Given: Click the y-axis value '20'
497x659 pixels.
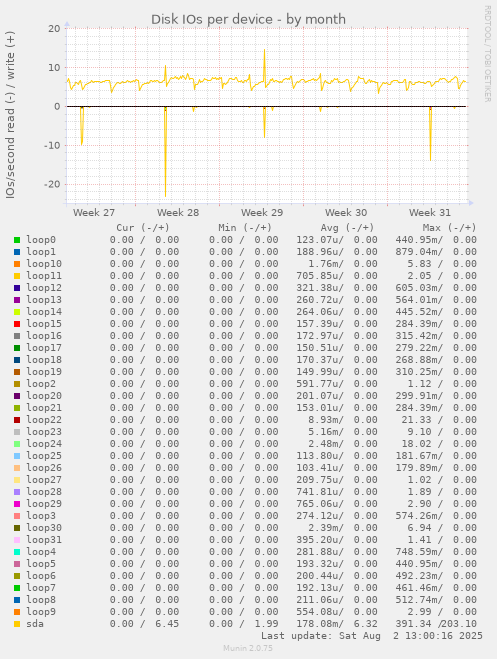Looking at the screenshot, I should click(x=54, y=28).
